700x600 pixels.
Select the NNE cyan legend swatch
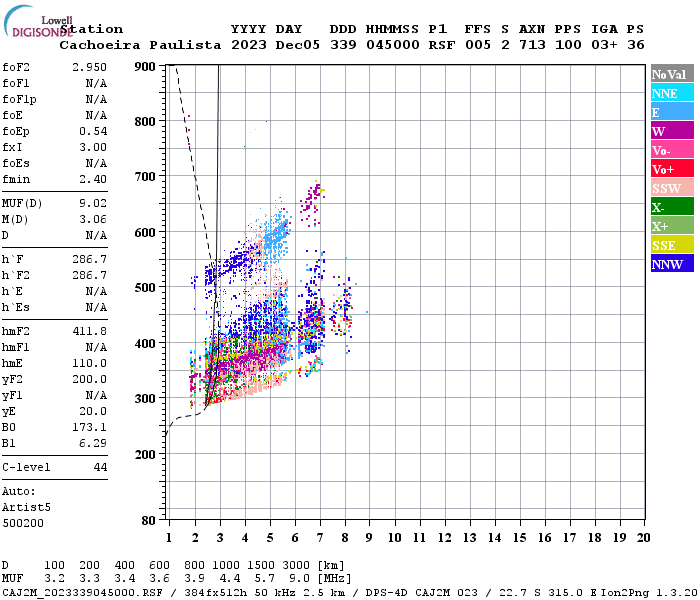pos(672,93)
